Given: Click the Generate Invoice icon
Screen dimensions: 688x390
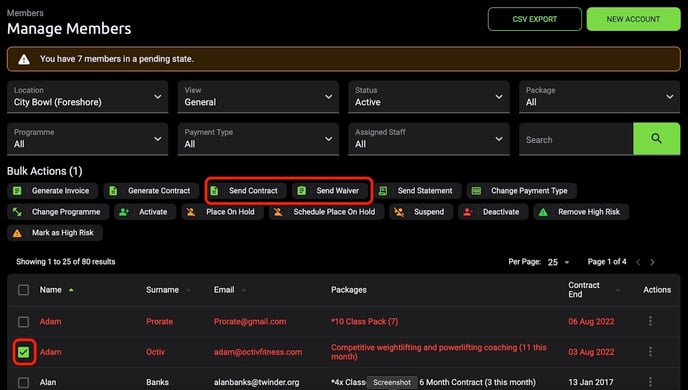Looking at the screenshot, I should point(17,191).
